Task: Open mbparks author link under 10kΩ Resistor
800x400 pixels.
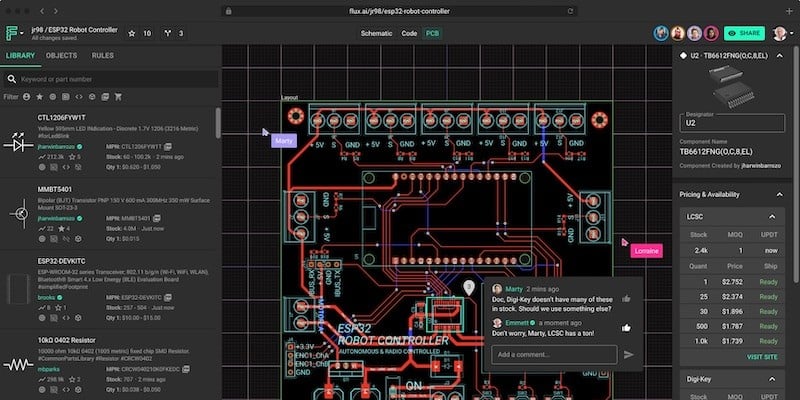Action: pos(48,369)
